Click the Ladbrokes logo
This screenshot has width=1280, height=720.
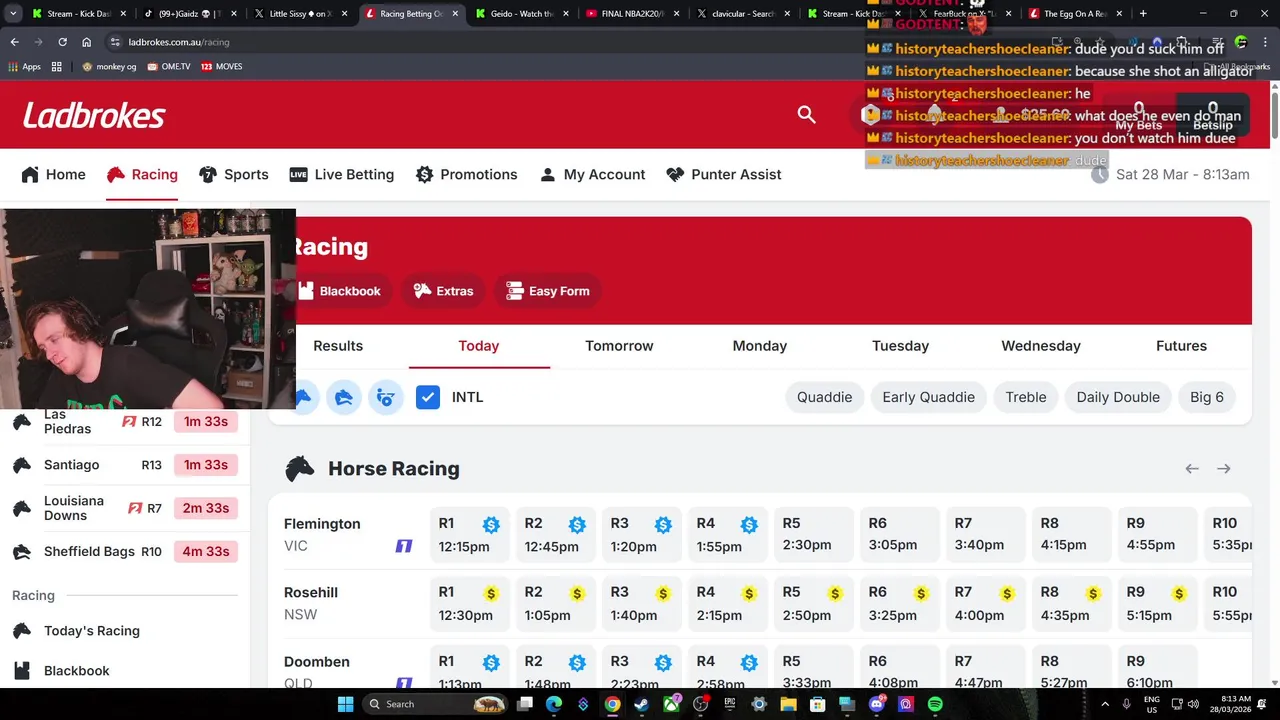click(x=94, y=116)
